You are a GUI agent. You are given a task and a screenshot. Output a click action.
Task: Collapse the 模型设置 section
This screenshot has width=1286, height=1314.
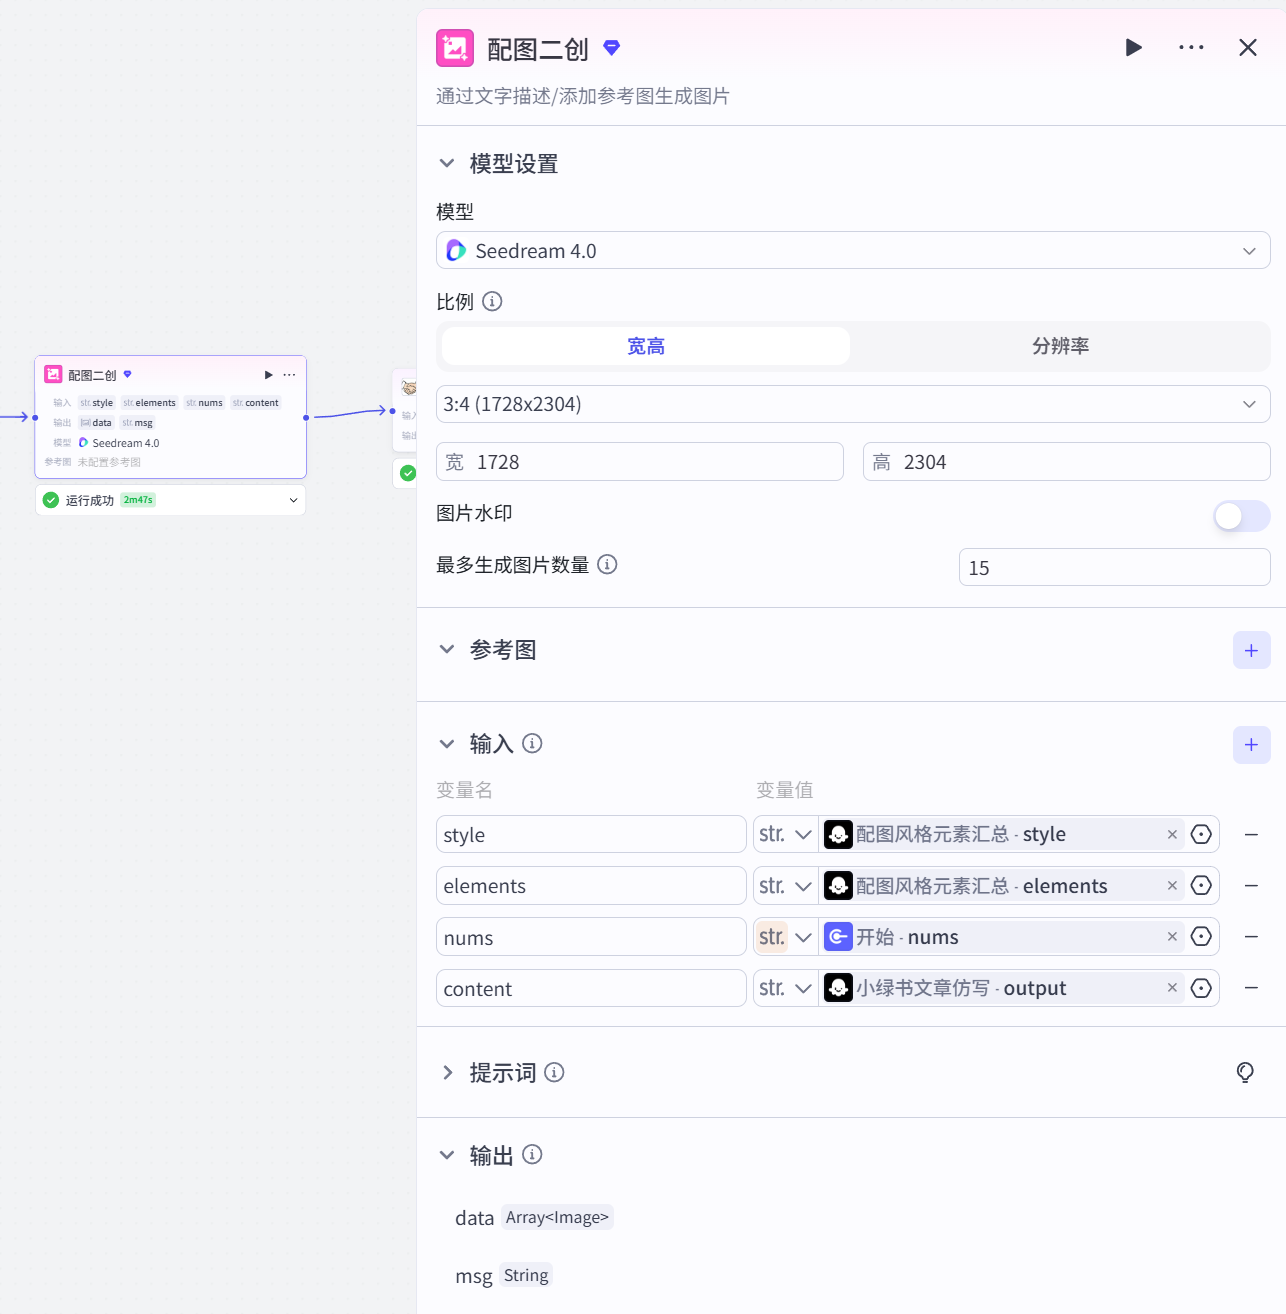(447, 163)
